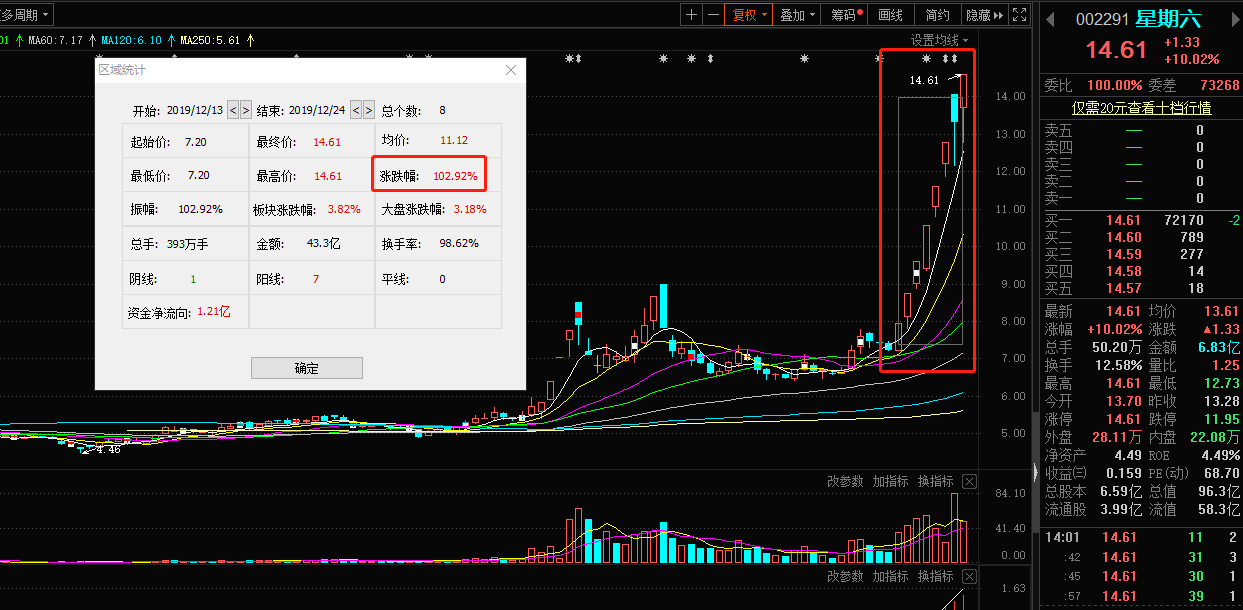Click 换指标 in the volume panel
This screenshot has width=1243, height=610.
click(x=935, y=482)
